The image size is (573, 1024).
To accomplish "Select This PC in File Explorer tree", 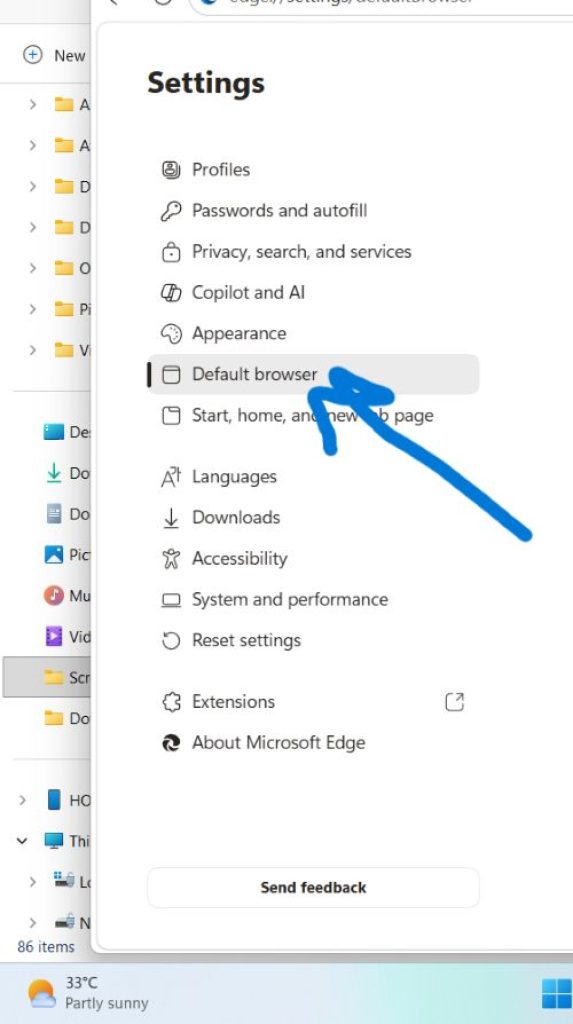I will coord(66,840).
